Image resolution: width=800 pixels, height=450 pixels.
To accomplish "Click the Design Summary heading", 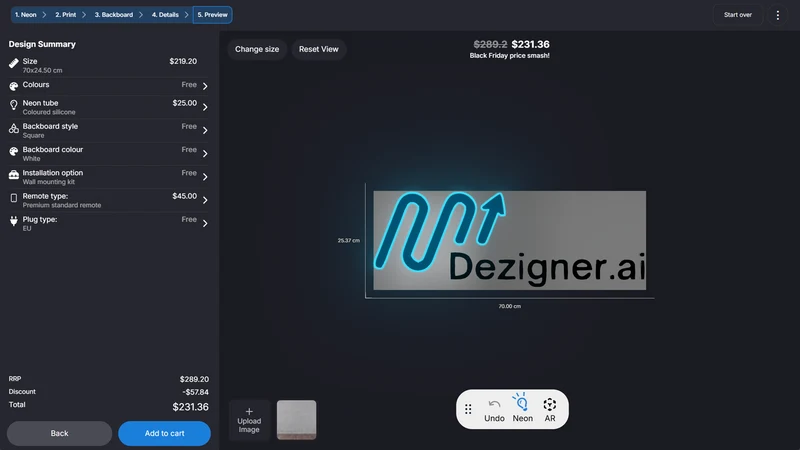I will coord(42,44).
